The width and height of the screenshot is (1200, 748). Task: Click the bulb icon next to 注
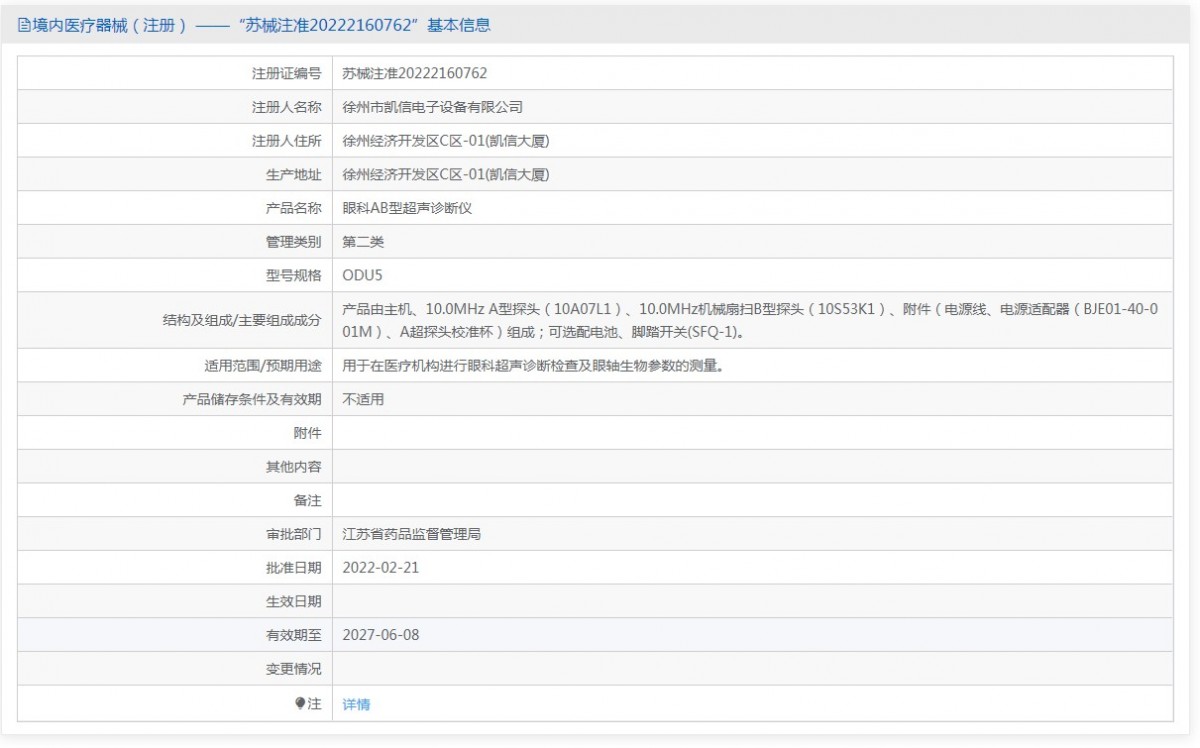[x=300, y=703]
